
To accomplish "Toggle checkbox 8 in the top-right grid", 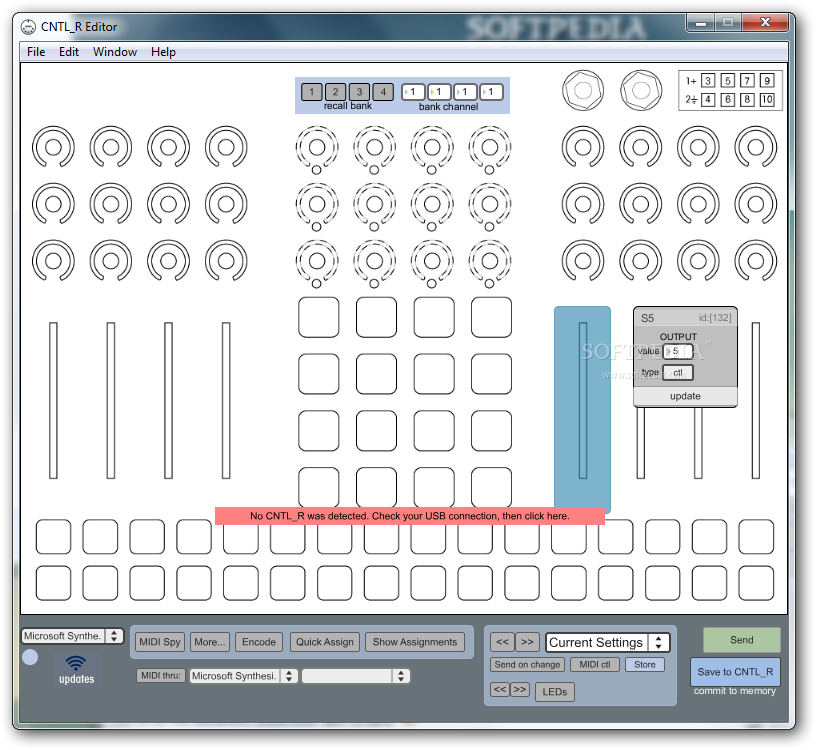I will coord(747,99).
